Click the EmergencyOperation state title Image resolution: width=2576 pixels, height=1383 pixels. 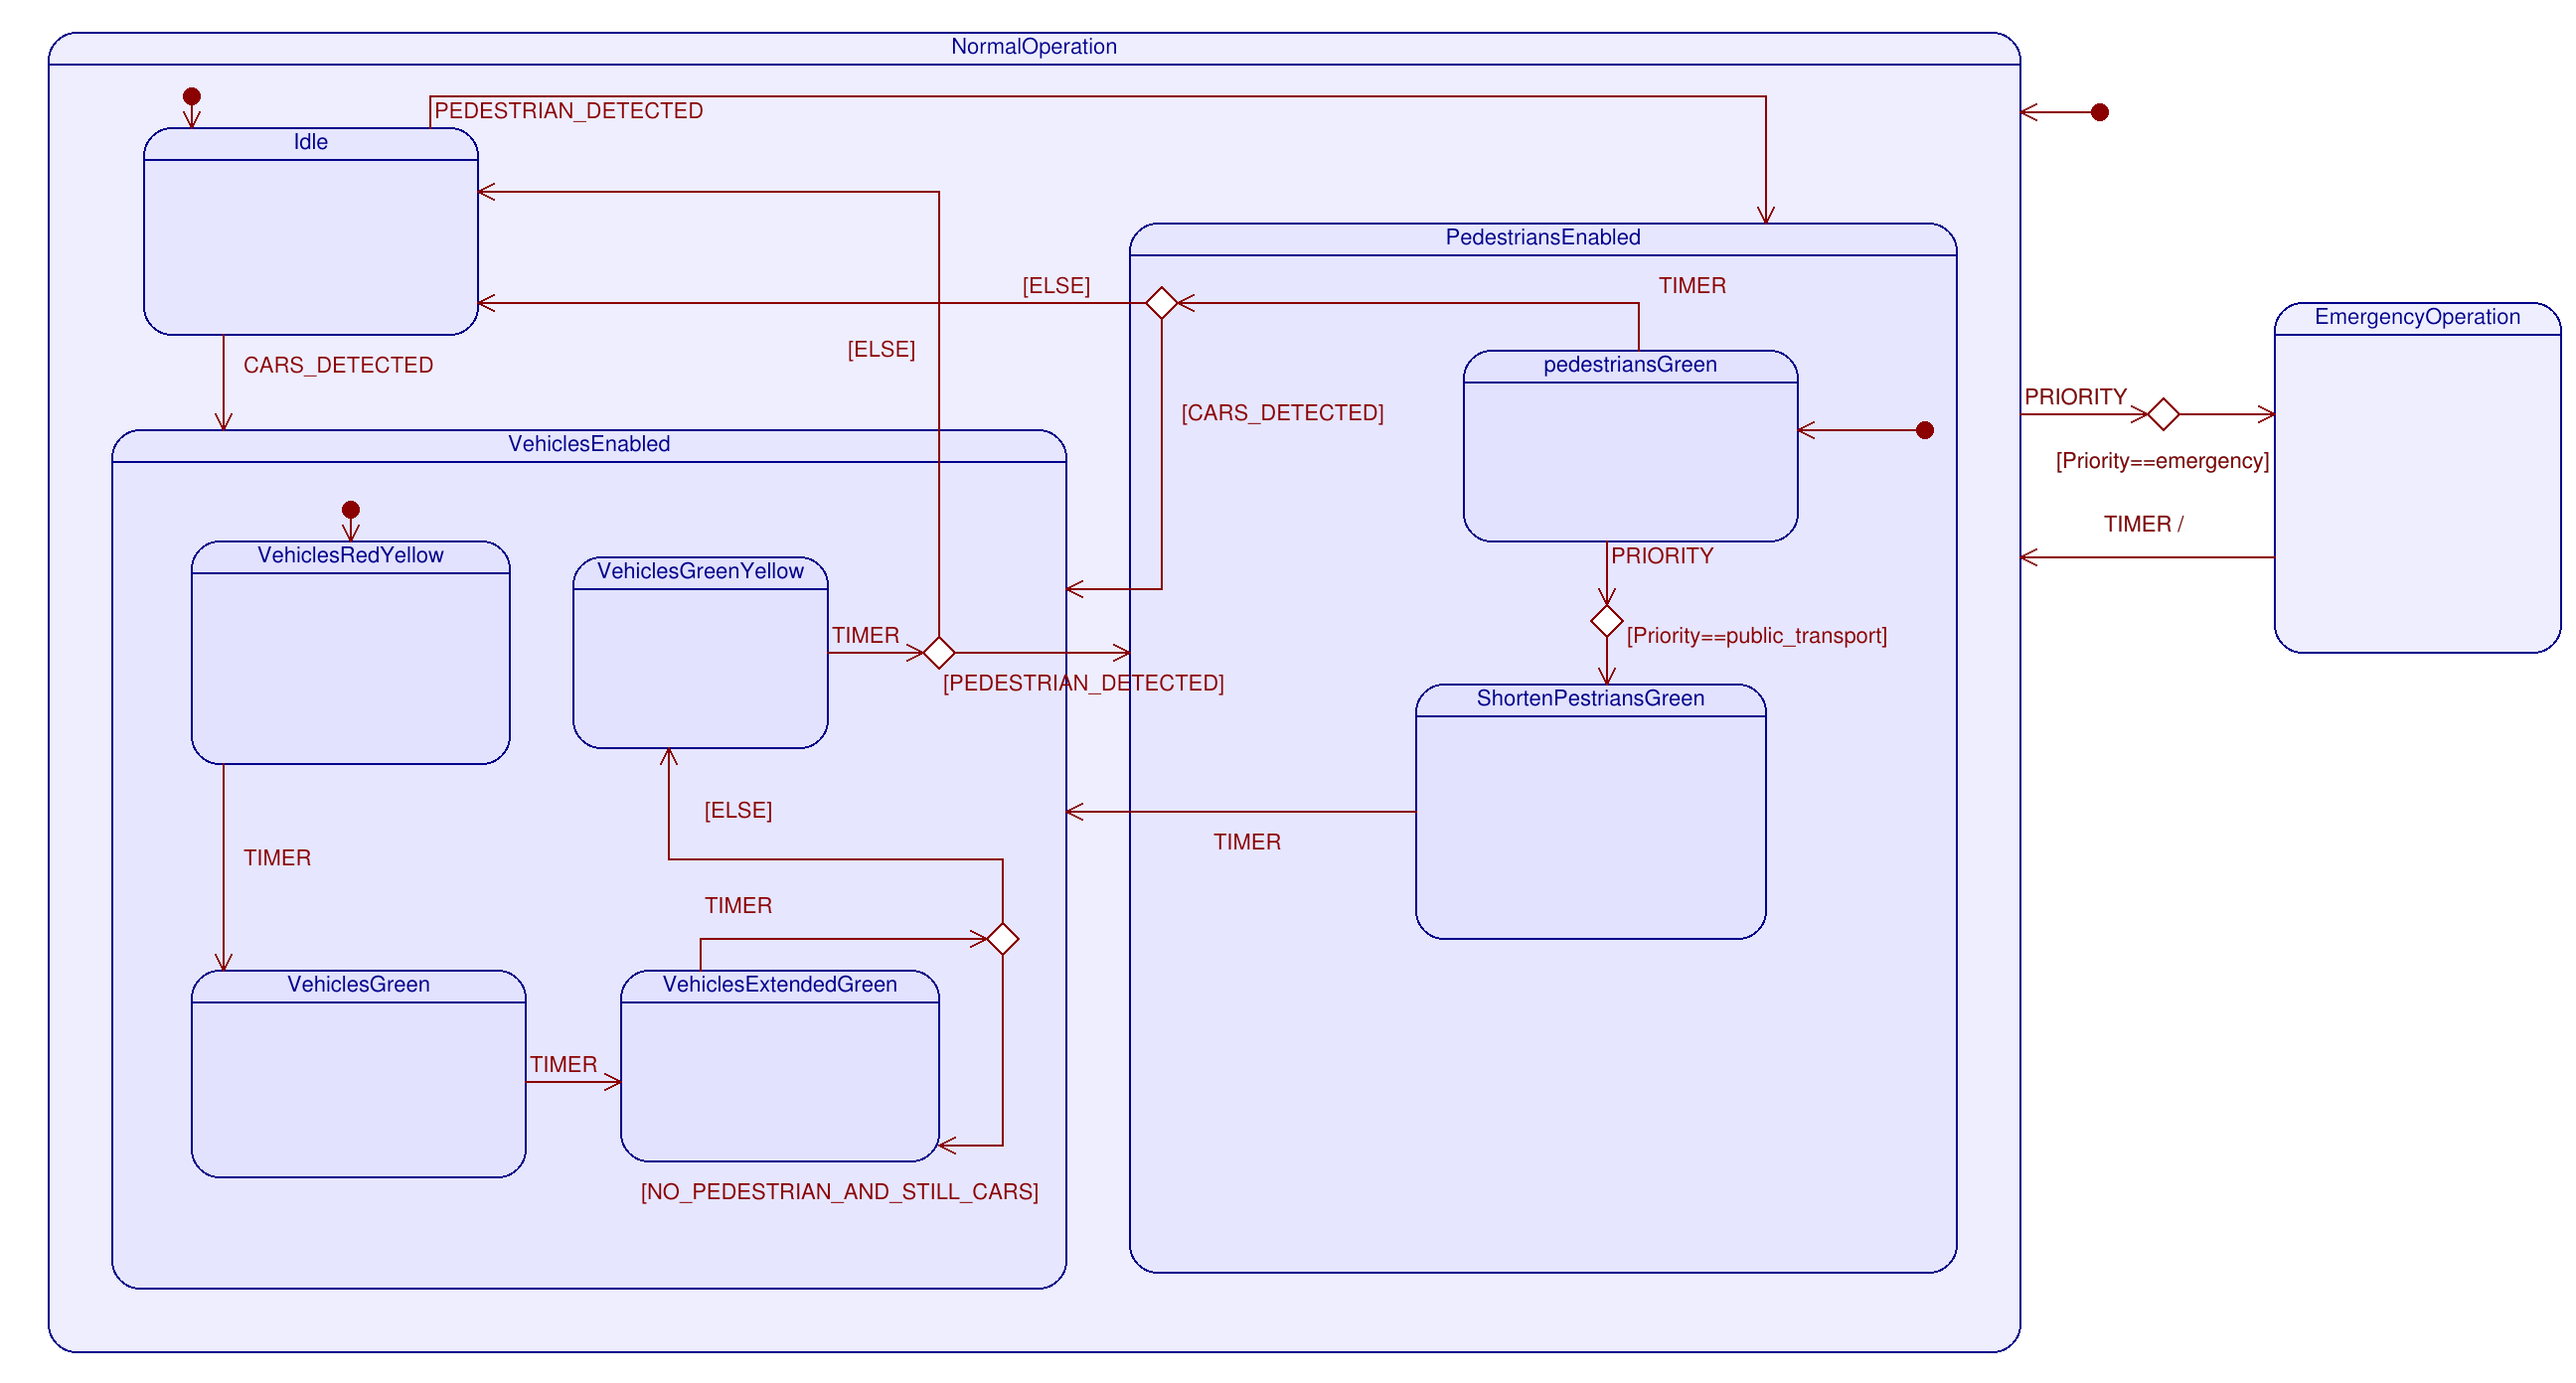(2417, 317)
